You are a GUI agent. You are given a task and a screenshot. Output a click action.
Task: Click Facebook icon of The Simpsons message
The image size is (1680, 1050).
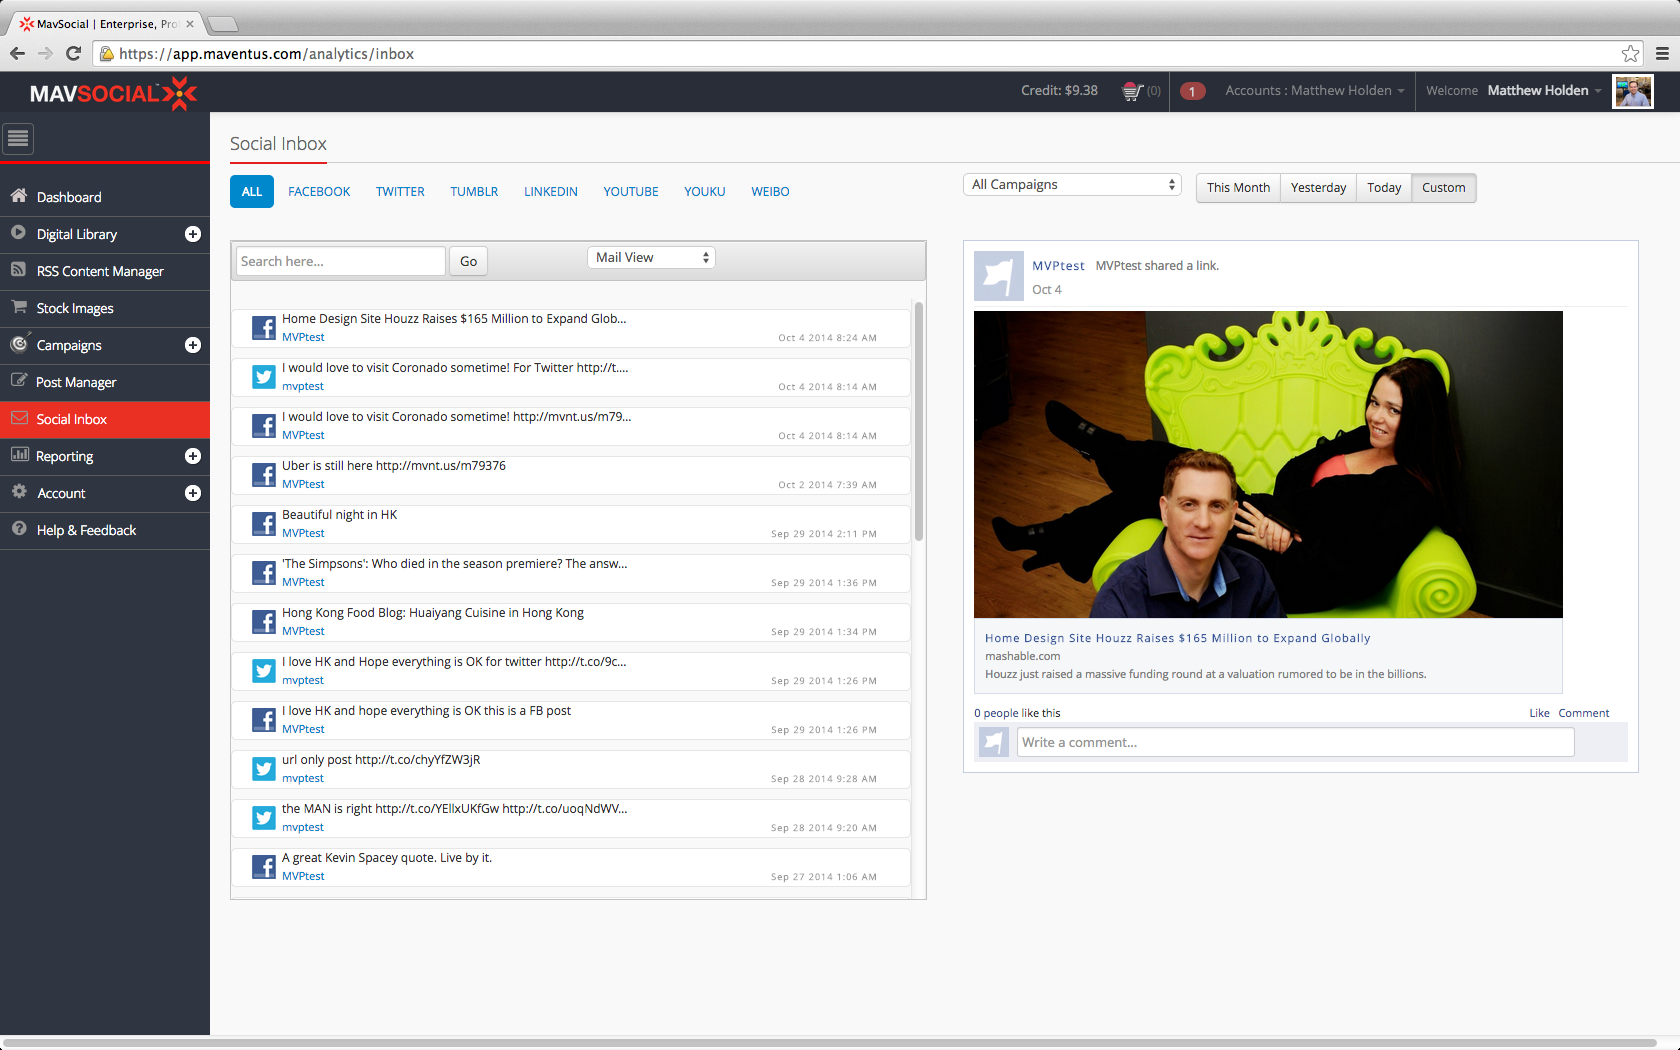coord(264,573)
